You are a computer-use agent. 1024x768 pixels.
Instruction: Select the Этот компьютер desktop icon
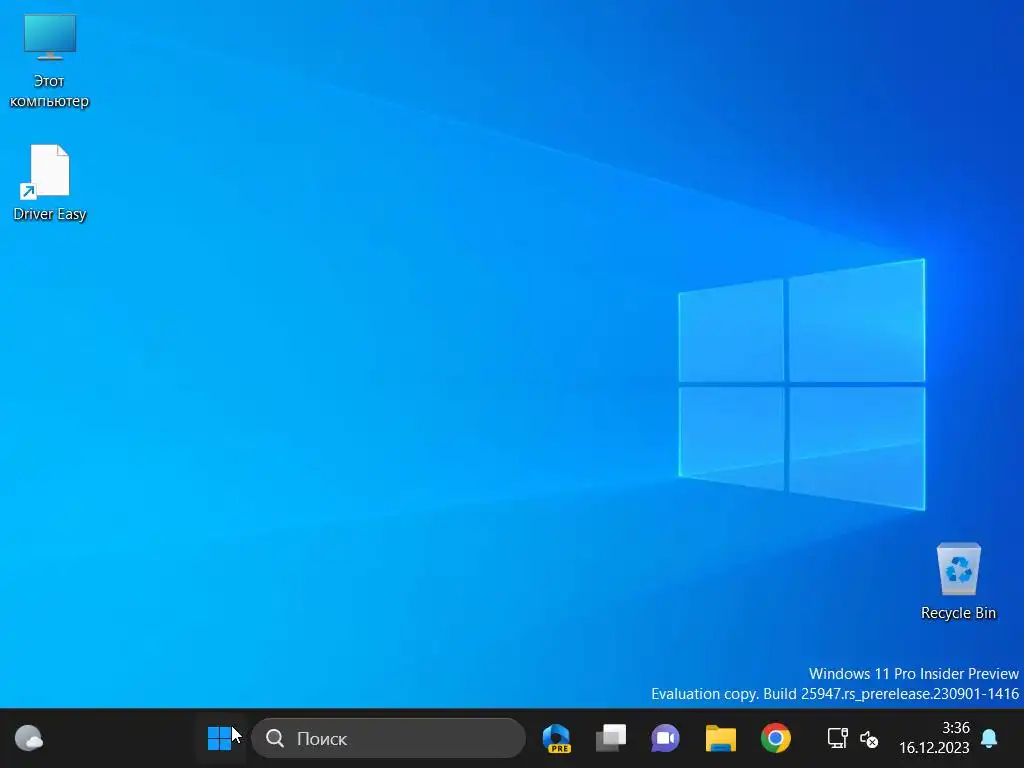click(x=50, y=61)
